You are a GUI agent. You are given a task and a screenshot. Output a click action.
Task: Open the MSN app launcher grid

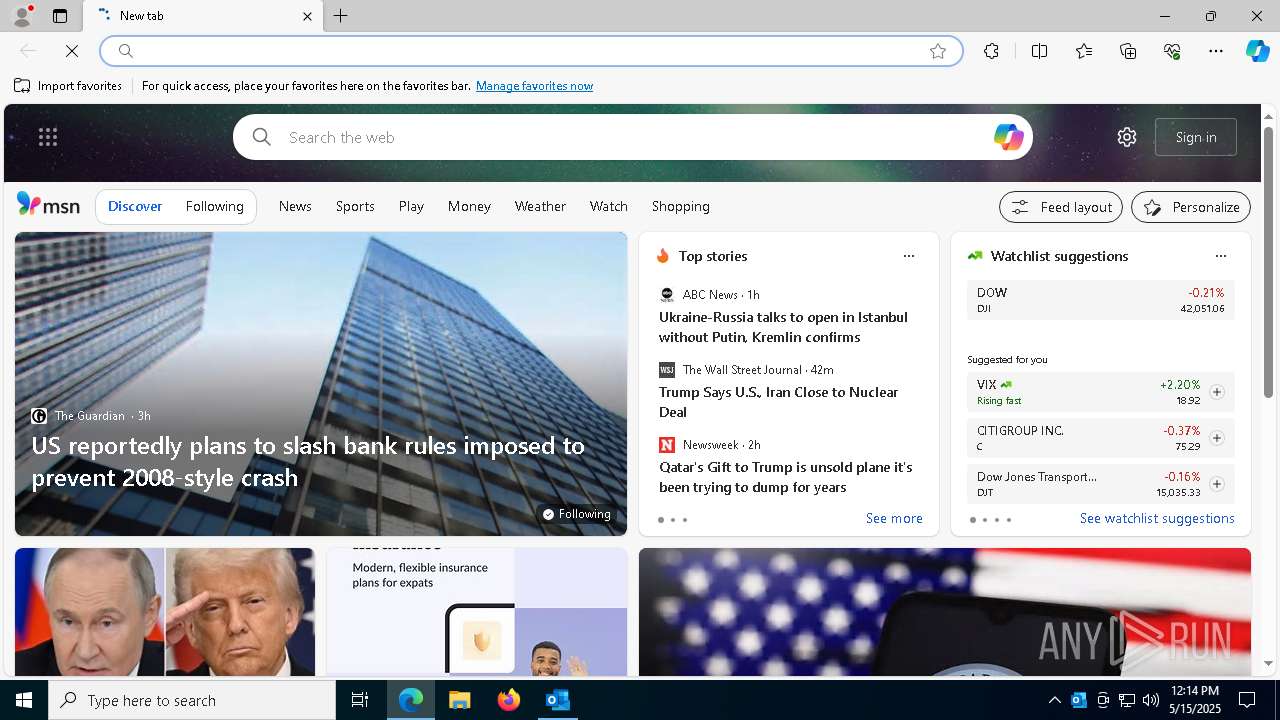point(47,137)
